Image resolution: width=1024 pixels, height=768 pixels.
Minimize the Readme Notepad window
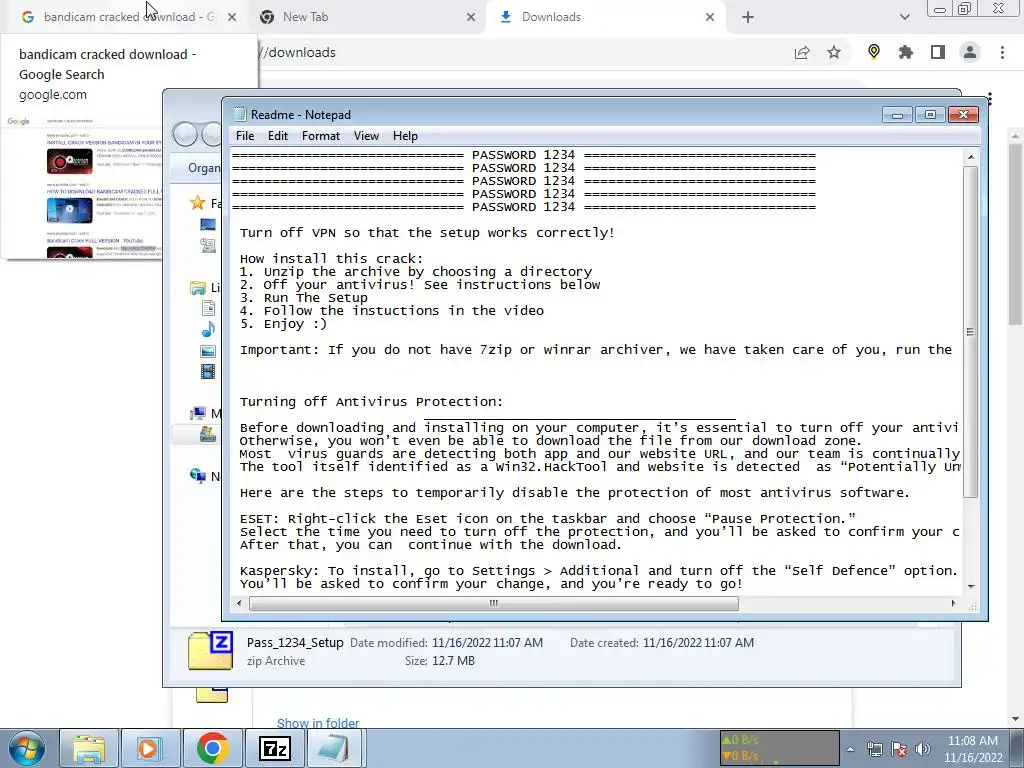(x=897, y=115)
